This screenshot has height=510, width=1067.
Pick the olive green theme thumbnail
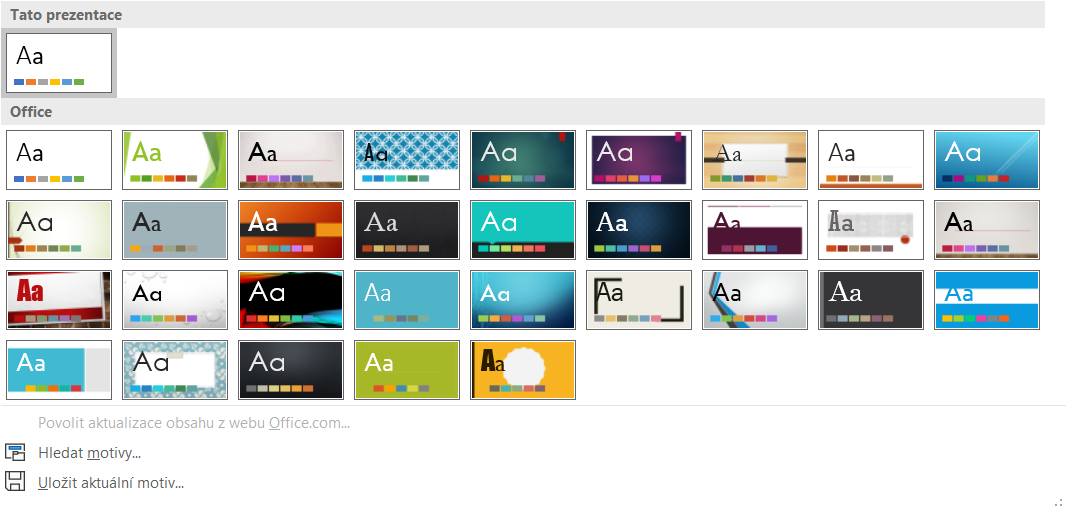click(x=407, y=370)
